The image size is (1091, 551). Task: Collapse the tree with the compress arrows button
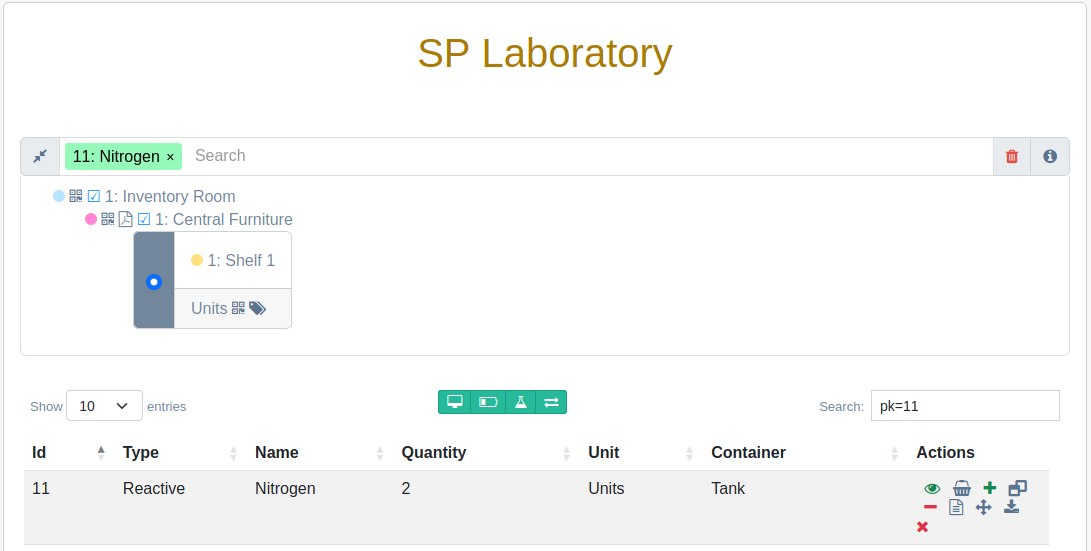40,157
